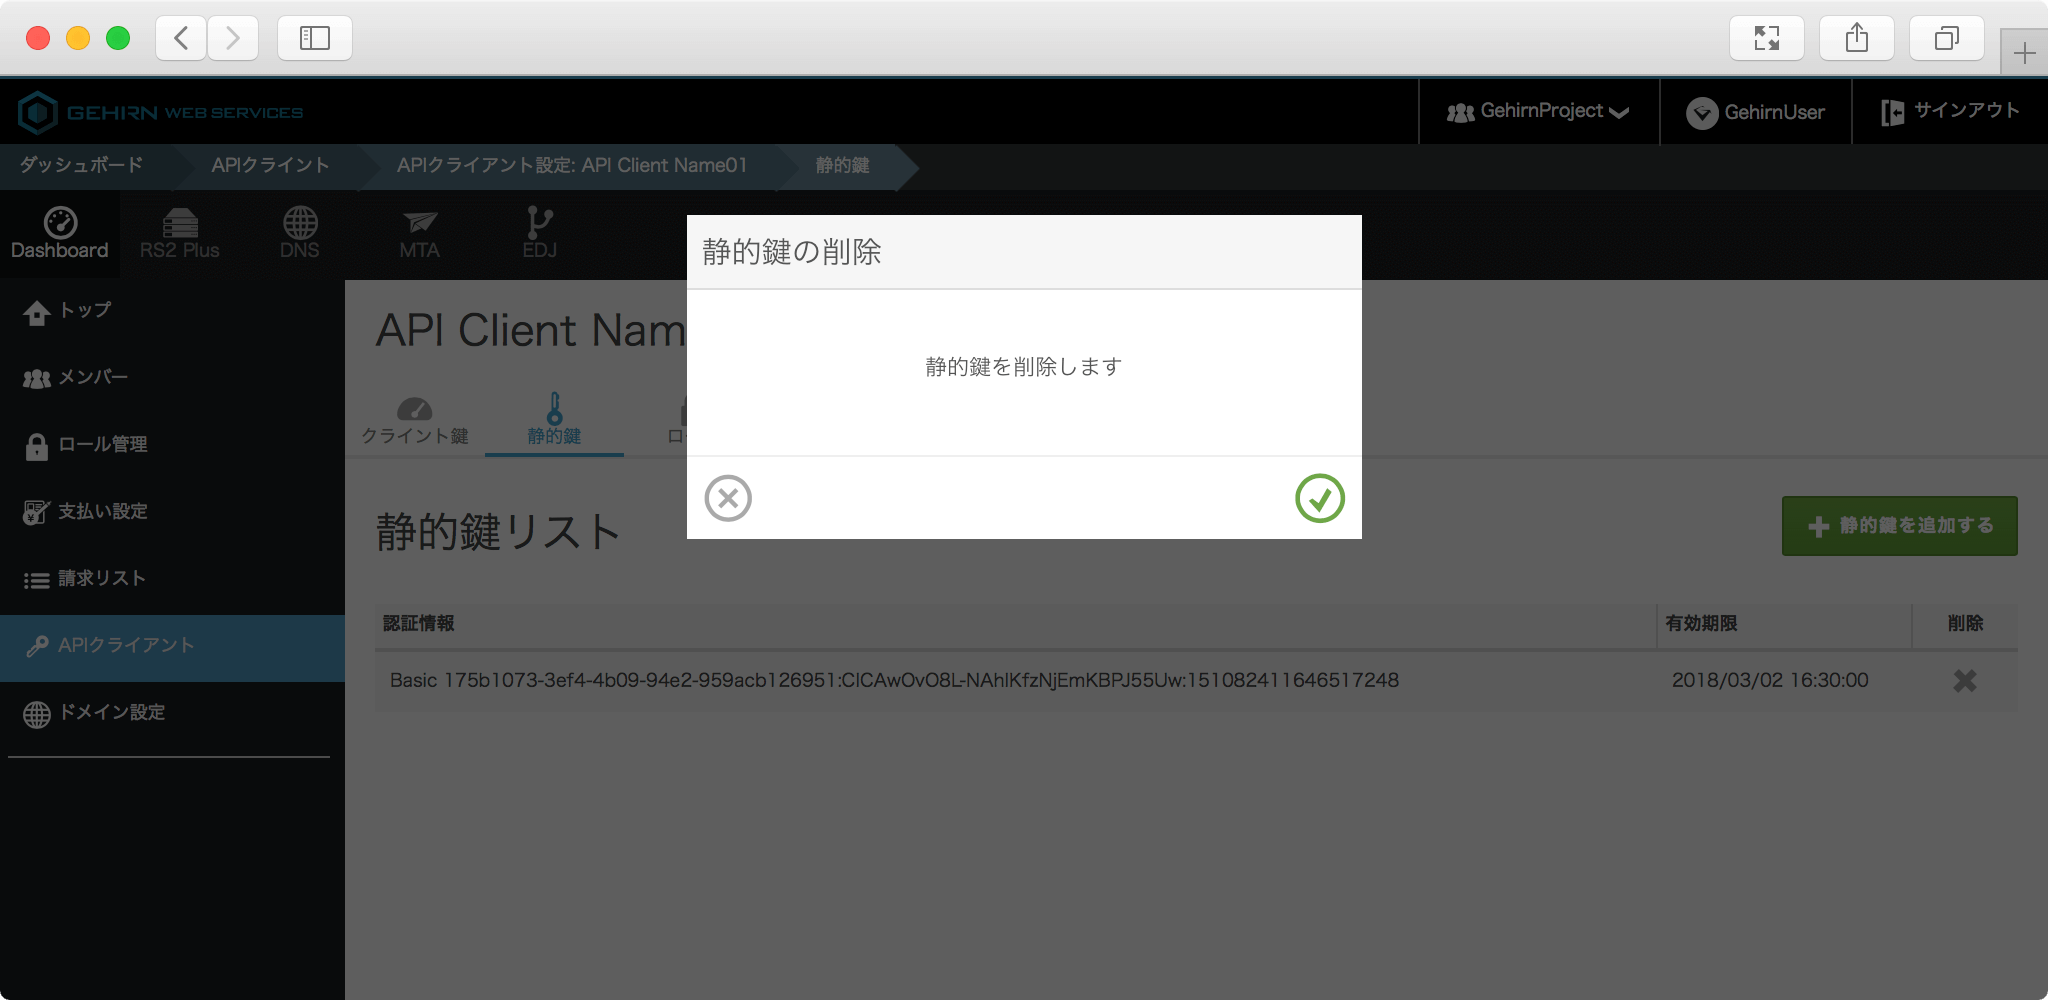The height and width of the screenshot is (1000, 2048).
Task: Click サインアウト to sign out
Action: point(1950,112)
